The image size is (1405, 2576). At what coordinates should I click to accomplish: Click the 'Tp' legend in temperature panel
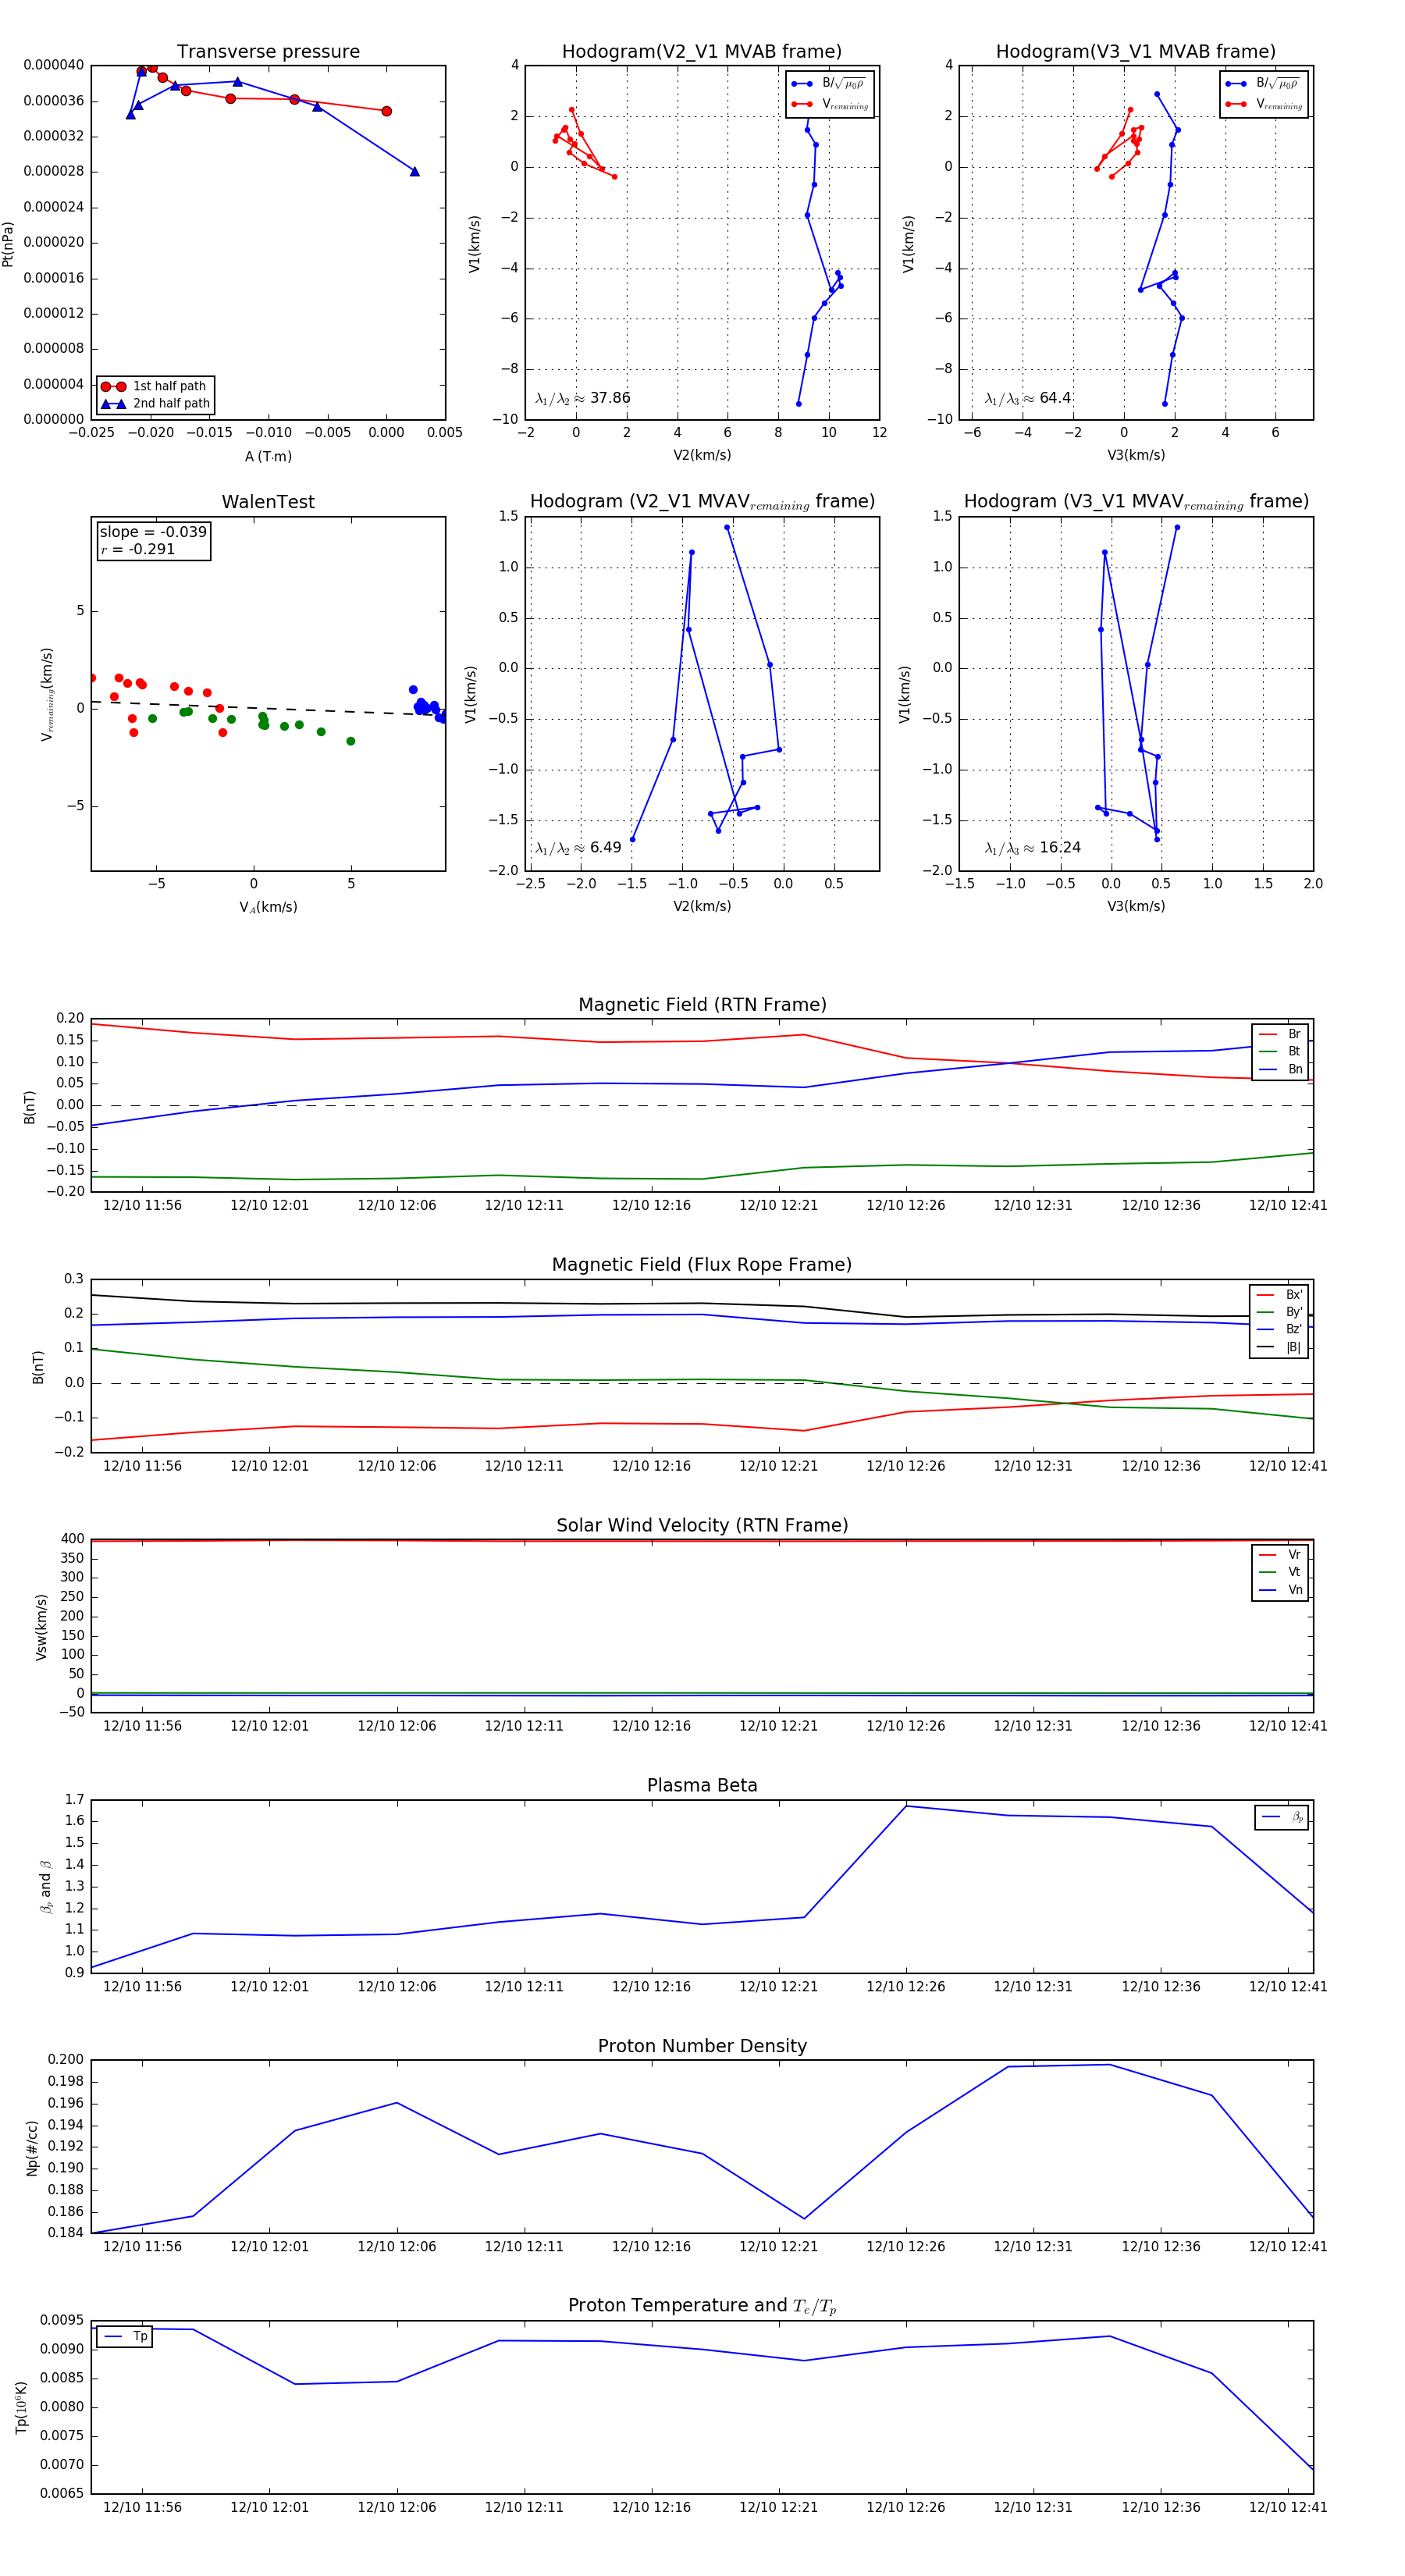click(125, 2336)
